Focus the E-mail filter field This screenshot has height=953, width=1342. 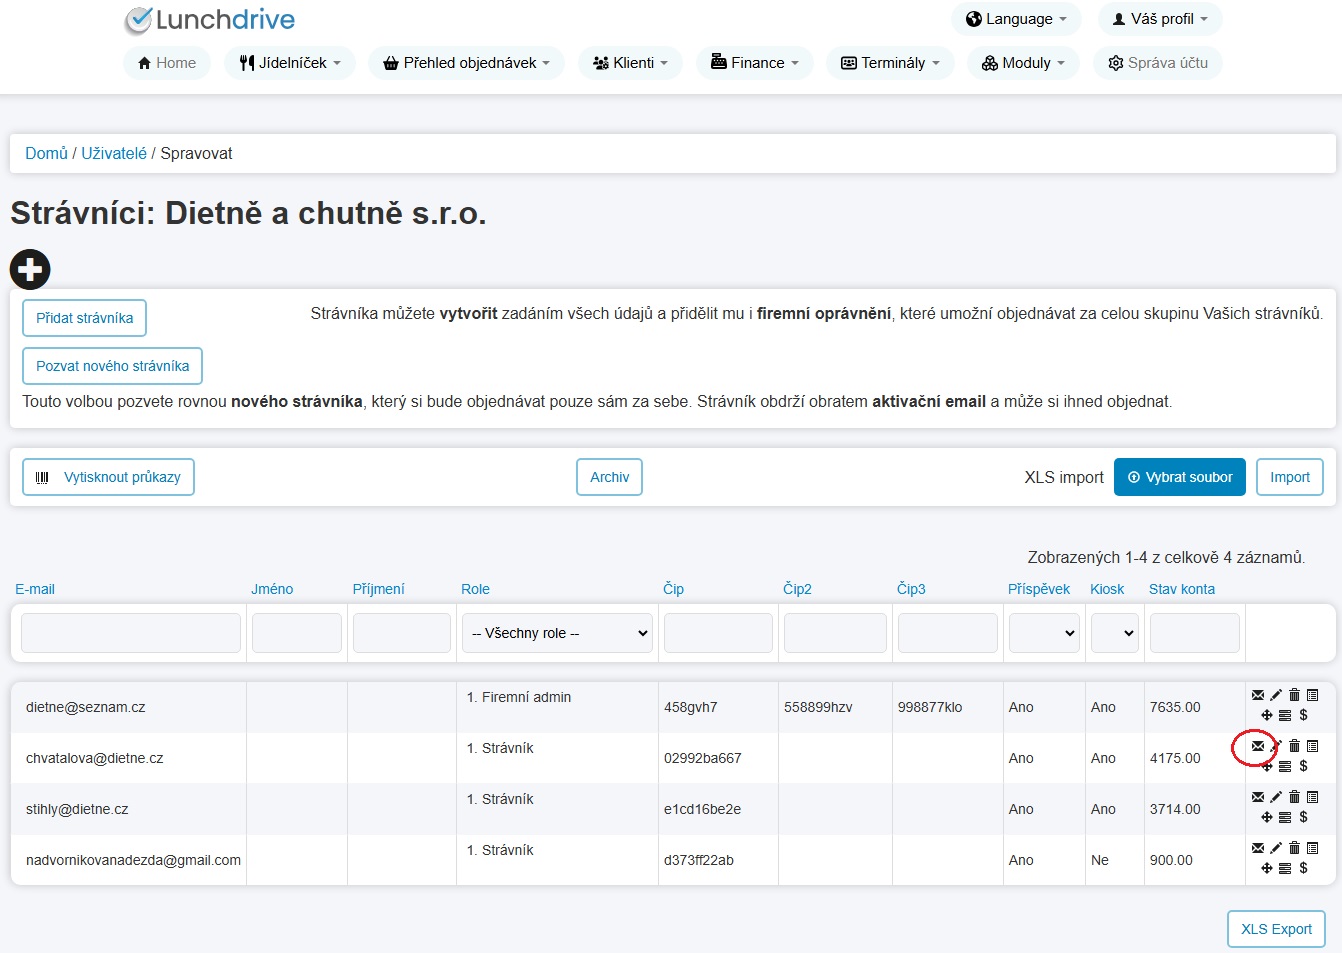[131, 633]
